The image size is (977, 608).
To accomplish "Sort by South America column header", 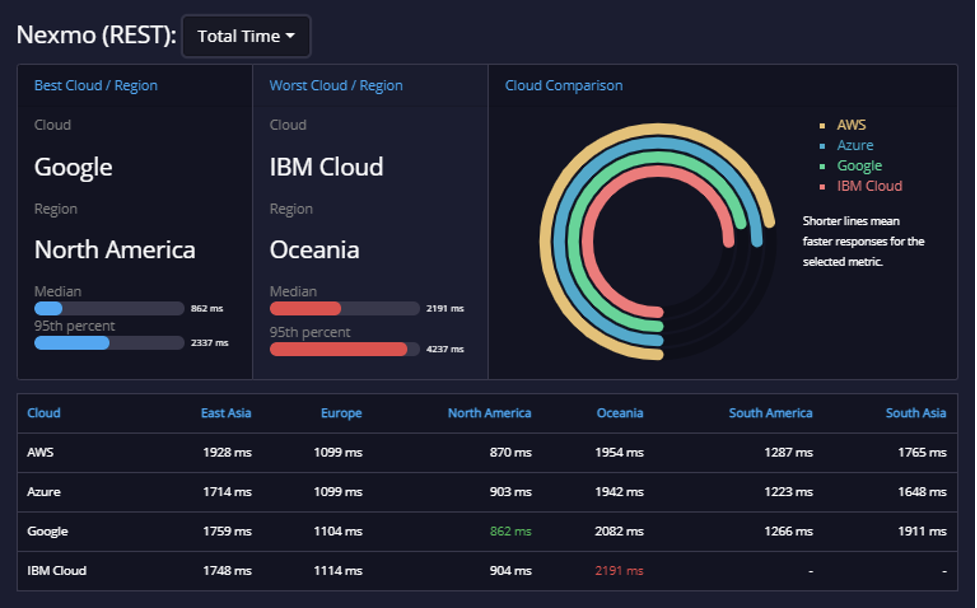I will pyautogui.click(x=770, y=413).
